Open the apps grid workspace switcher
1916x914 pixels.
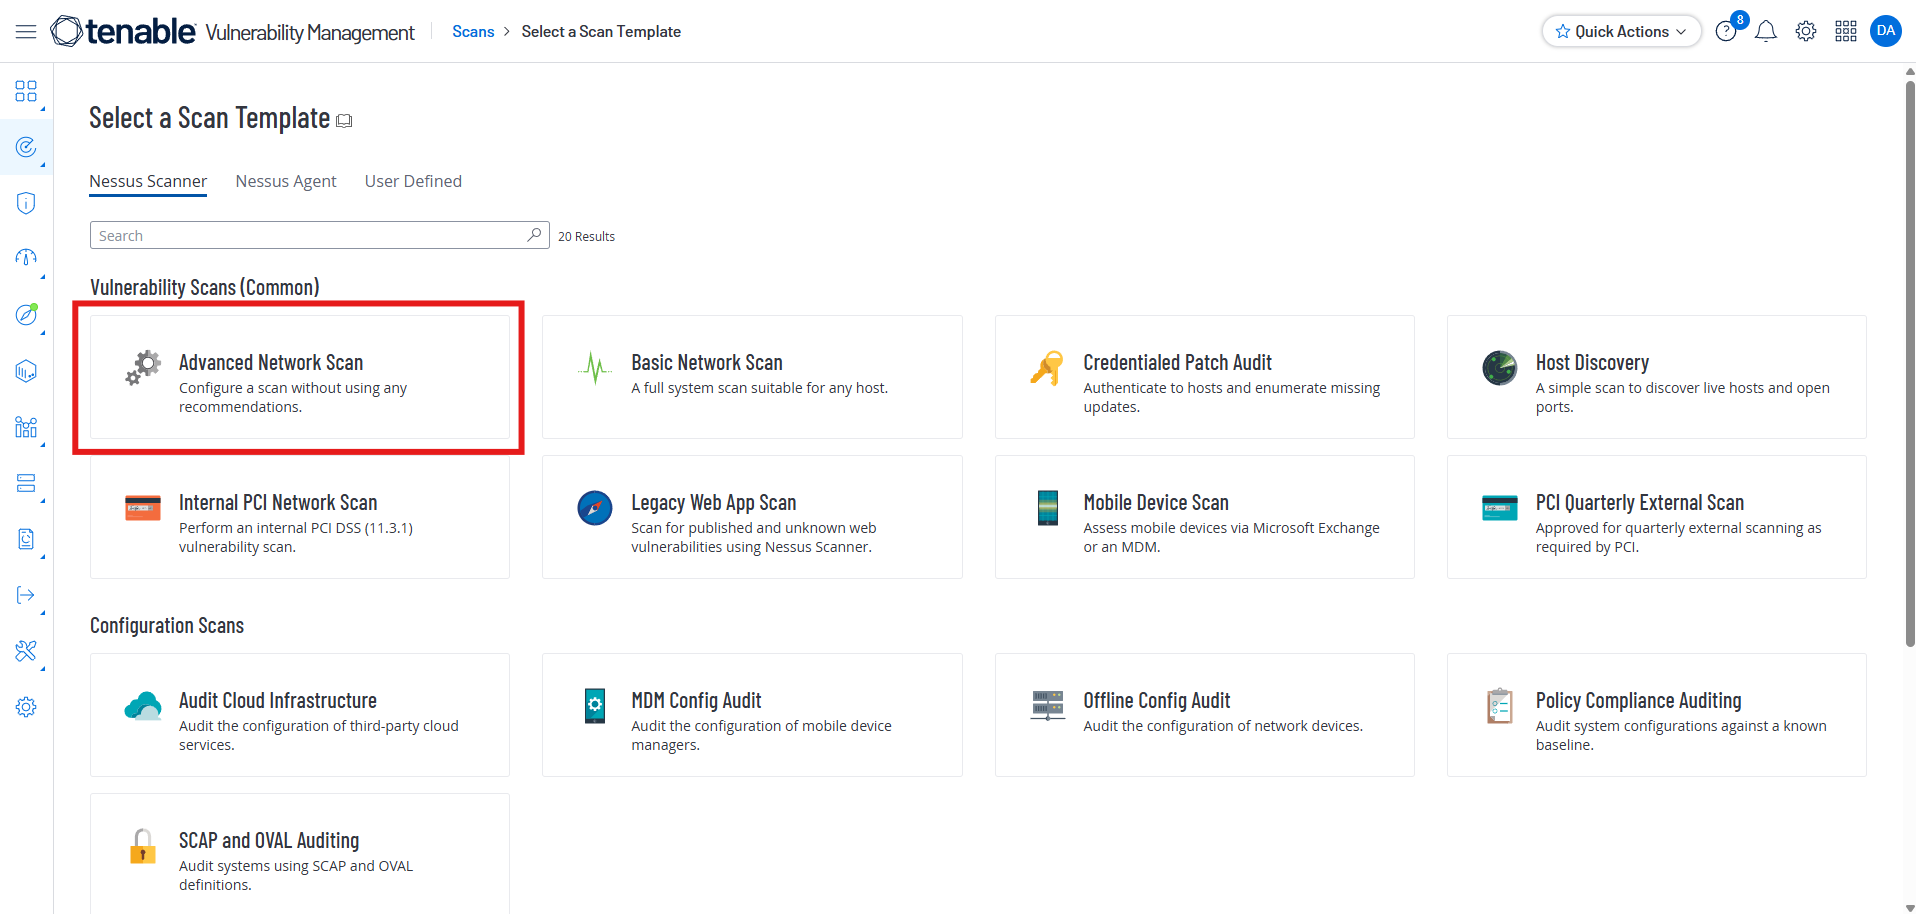tap(1846, 32)
